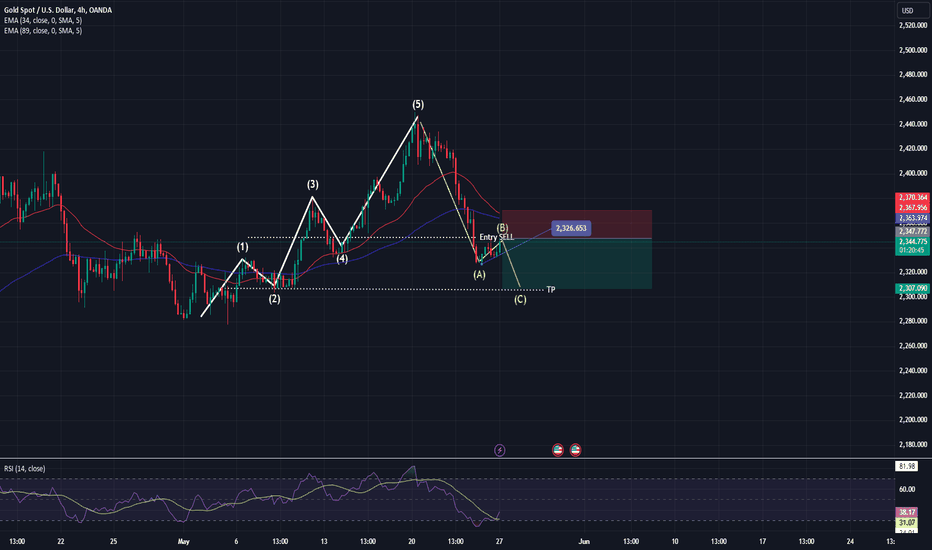Screen dimensions: 932x550
Task: Click the green 2,307.090 target price tag
Action: (x=912, y=288)
